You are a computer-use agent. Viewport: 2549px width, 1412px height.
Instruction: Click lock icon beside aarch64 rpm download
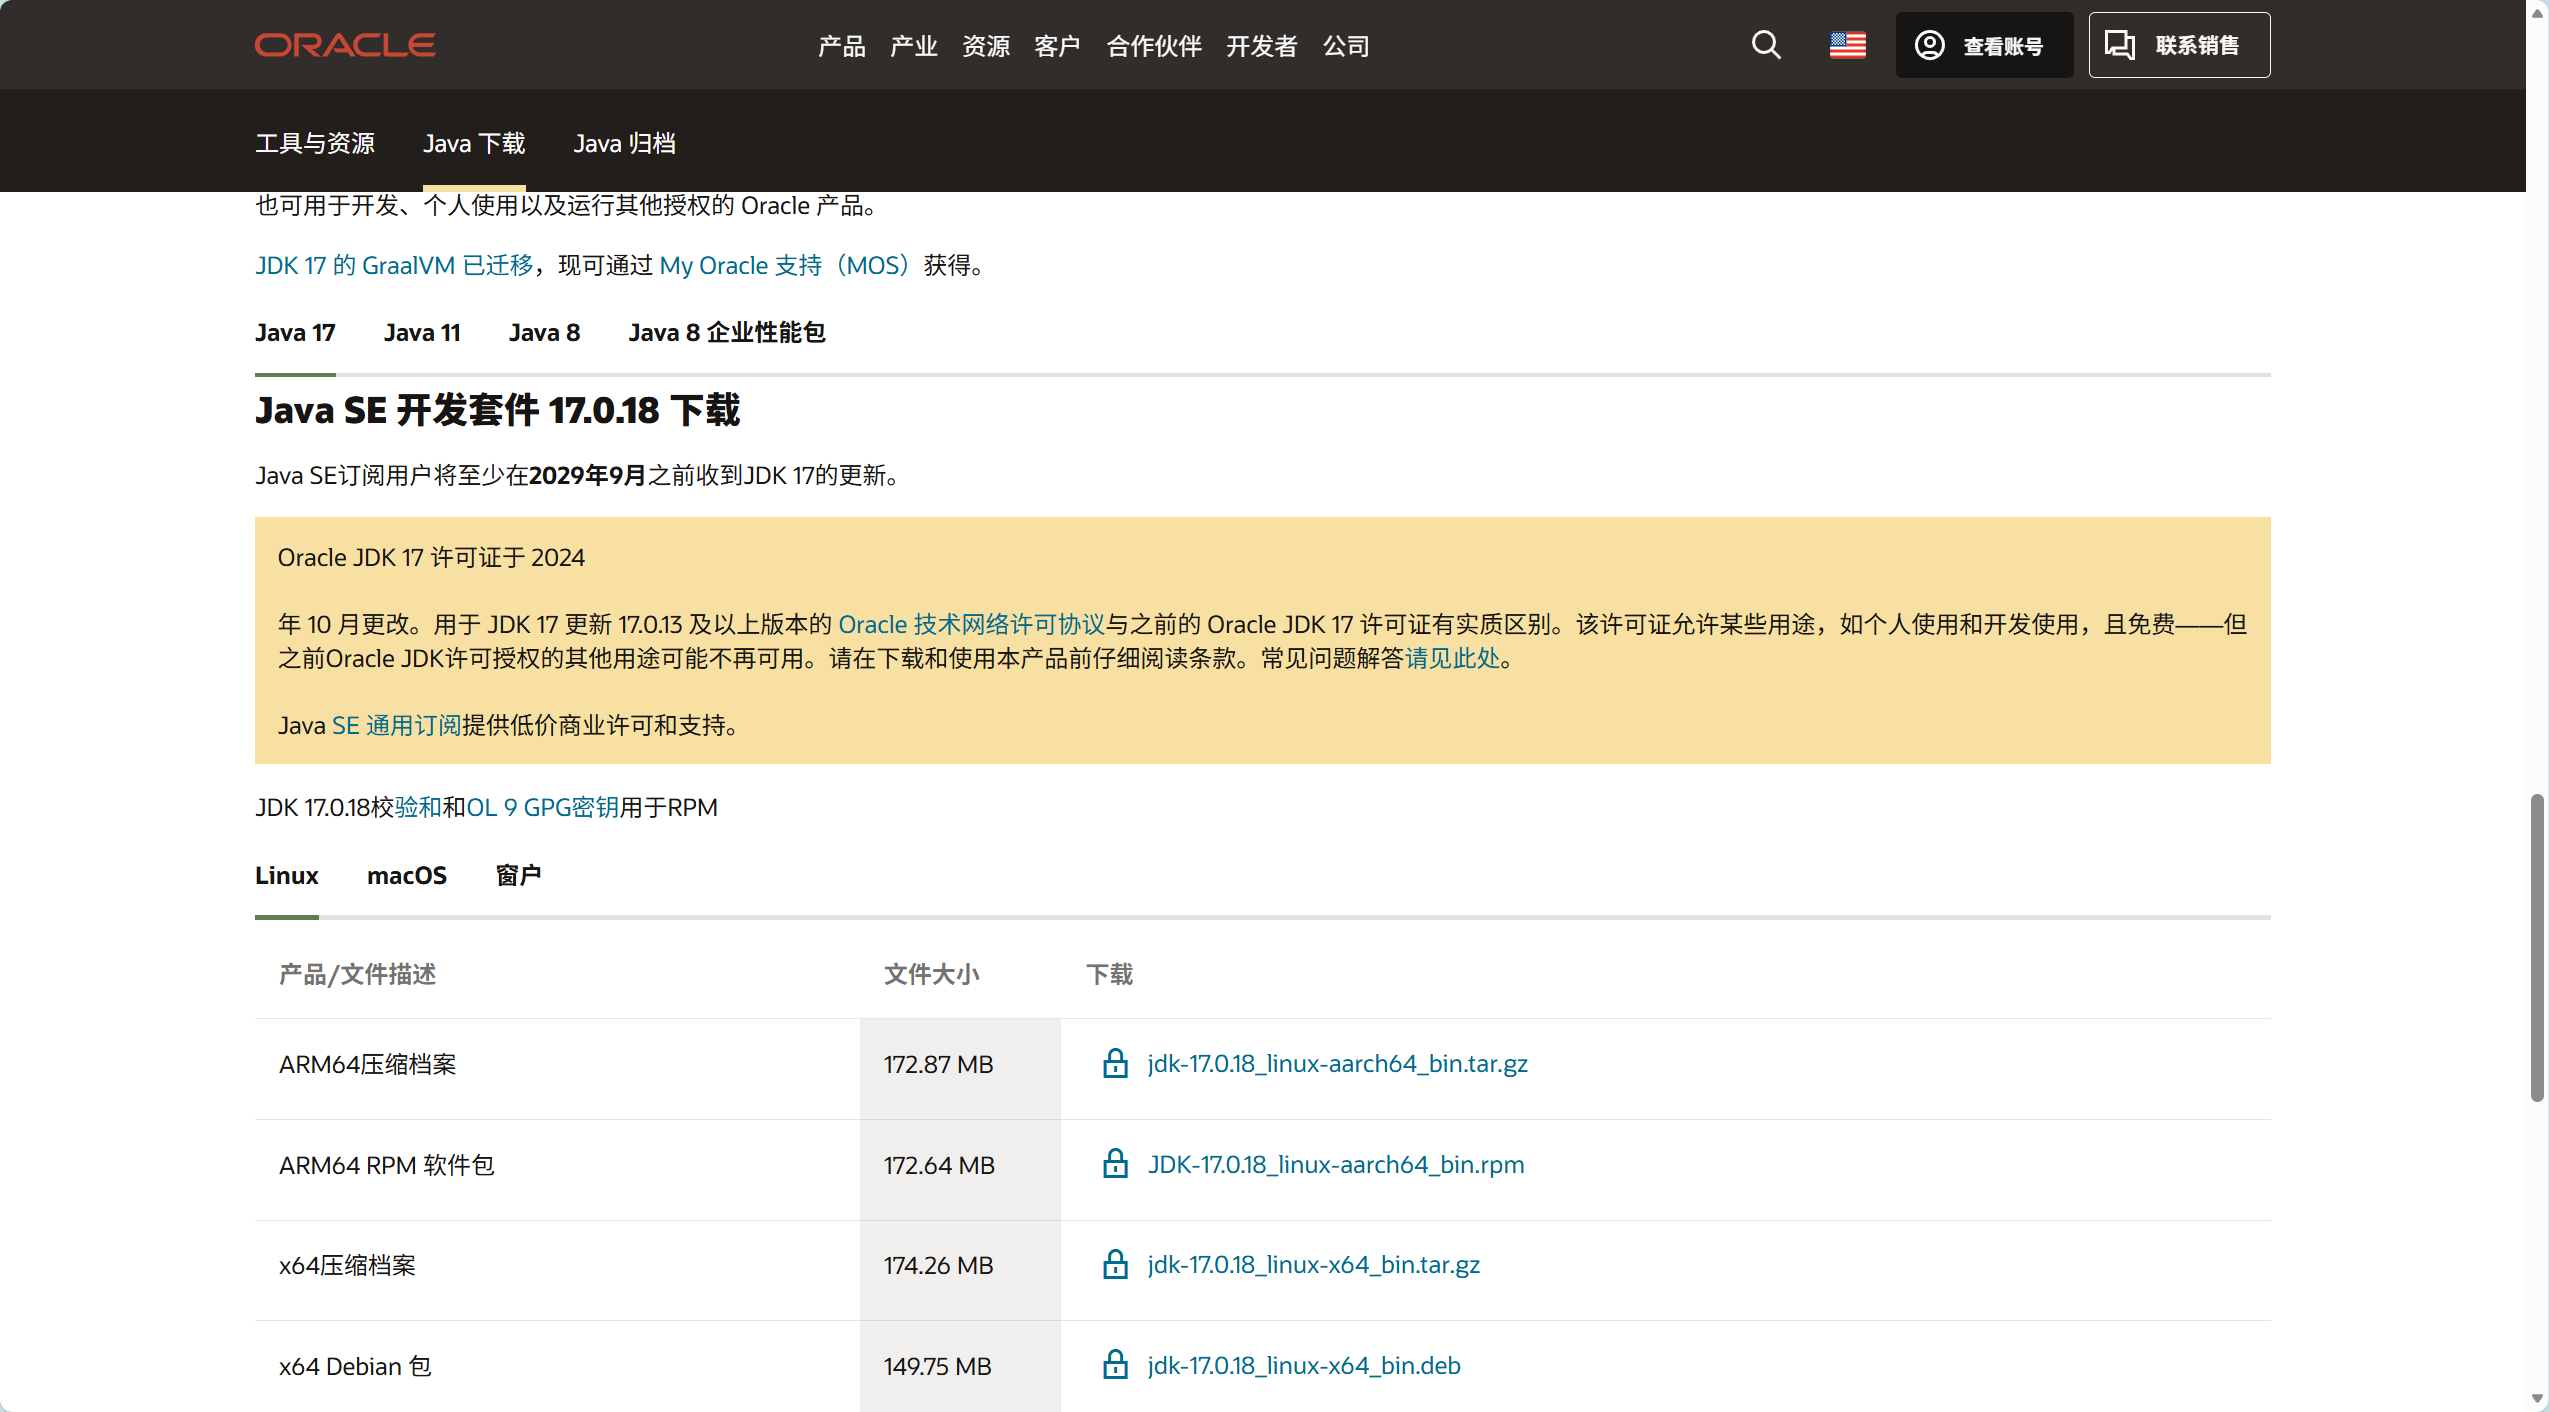click(x=1115, y=1164)
